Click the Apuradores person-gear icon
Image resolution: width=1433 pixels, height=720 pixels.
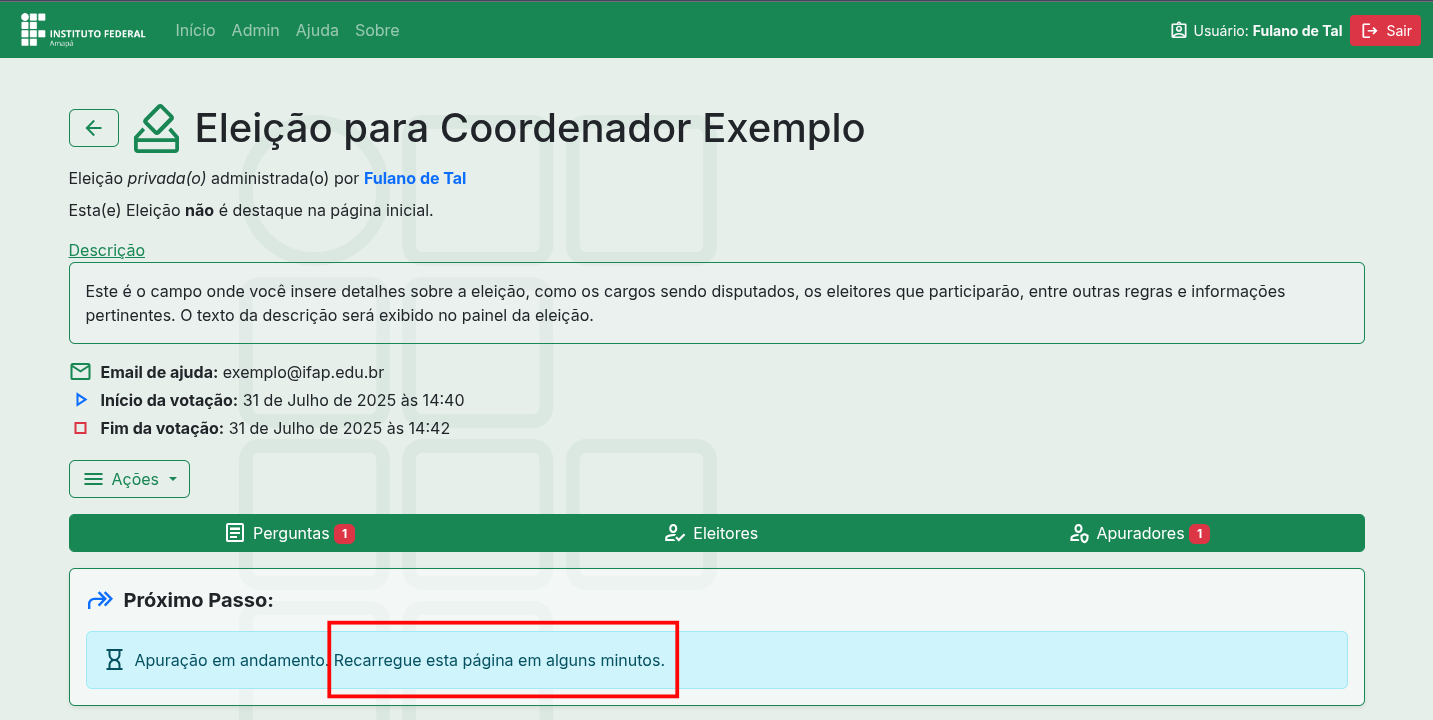pos(1079,533)
